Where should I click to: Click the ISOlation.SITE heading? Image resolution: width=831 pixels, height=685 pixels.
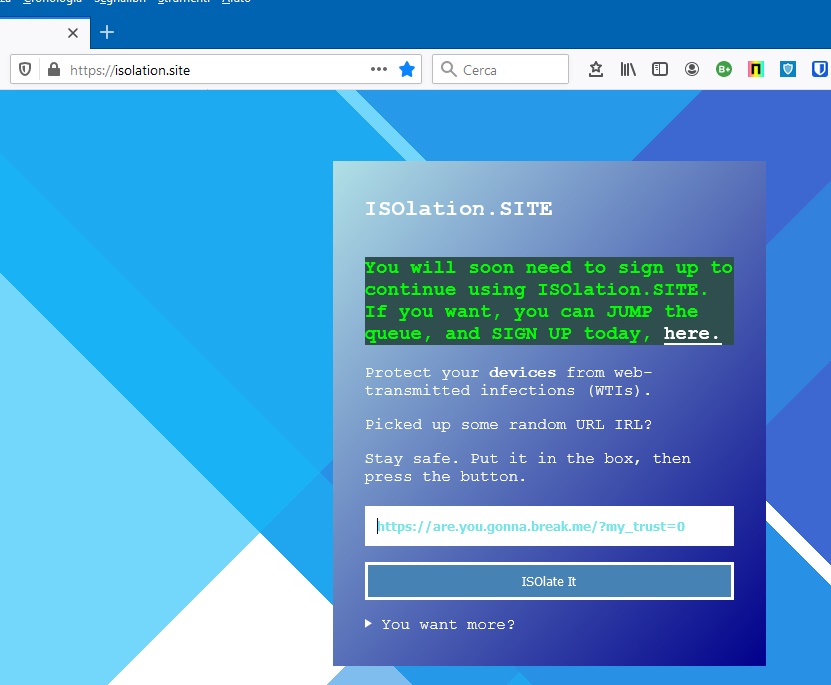click(x=458, y=209)
